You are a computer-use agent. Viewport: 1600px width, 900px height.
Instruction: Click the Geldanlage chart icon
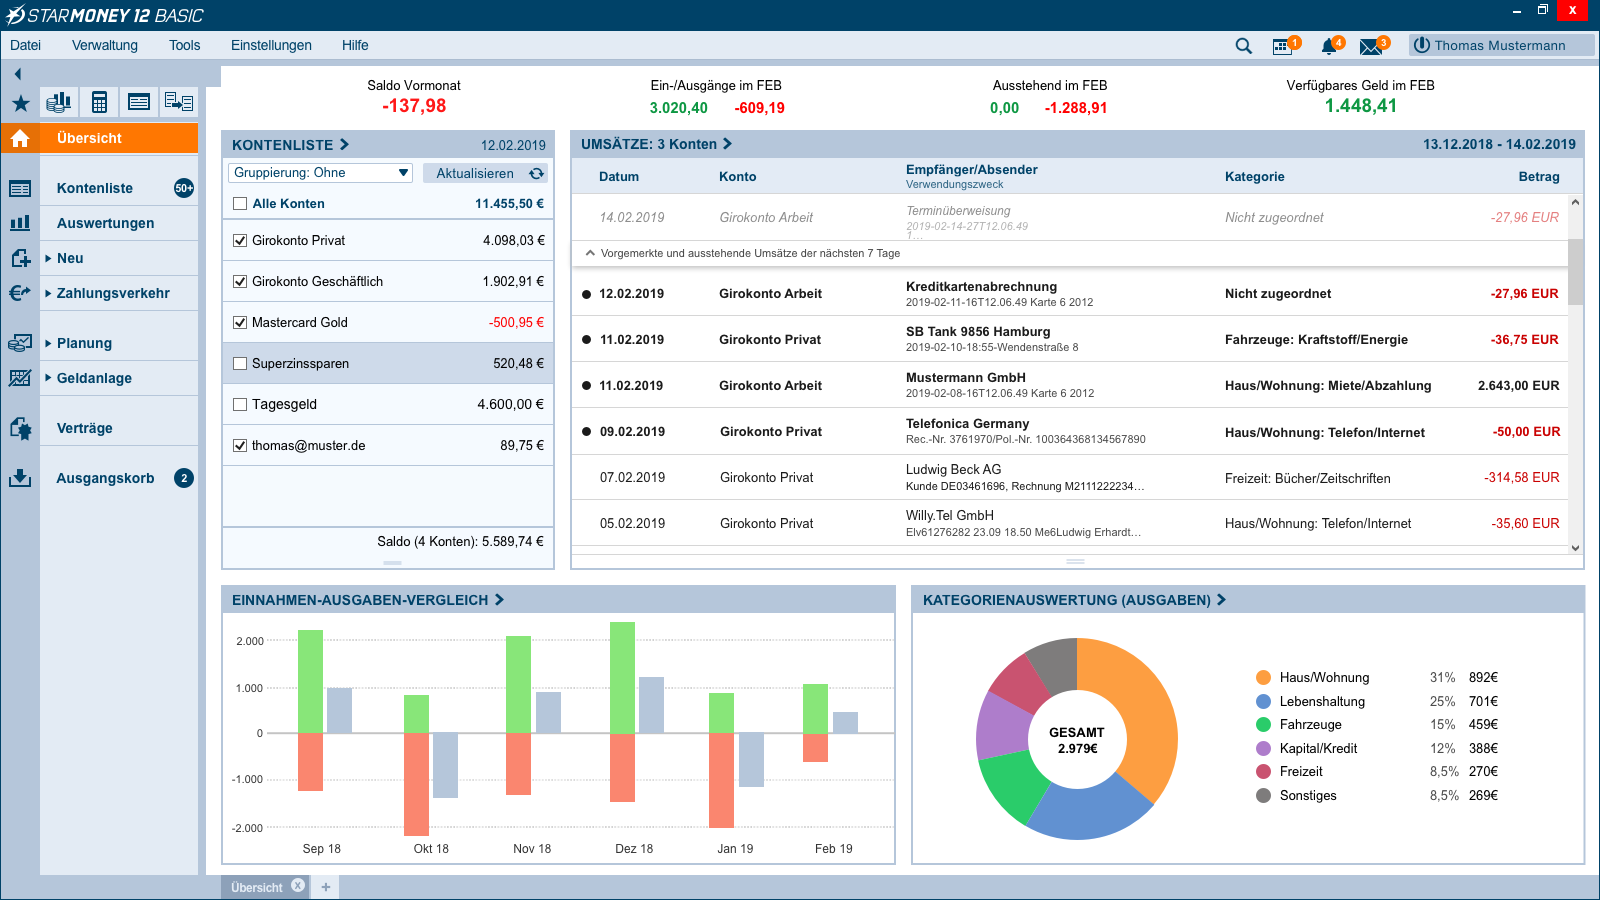pyautogui.click(x=20, y=378)
